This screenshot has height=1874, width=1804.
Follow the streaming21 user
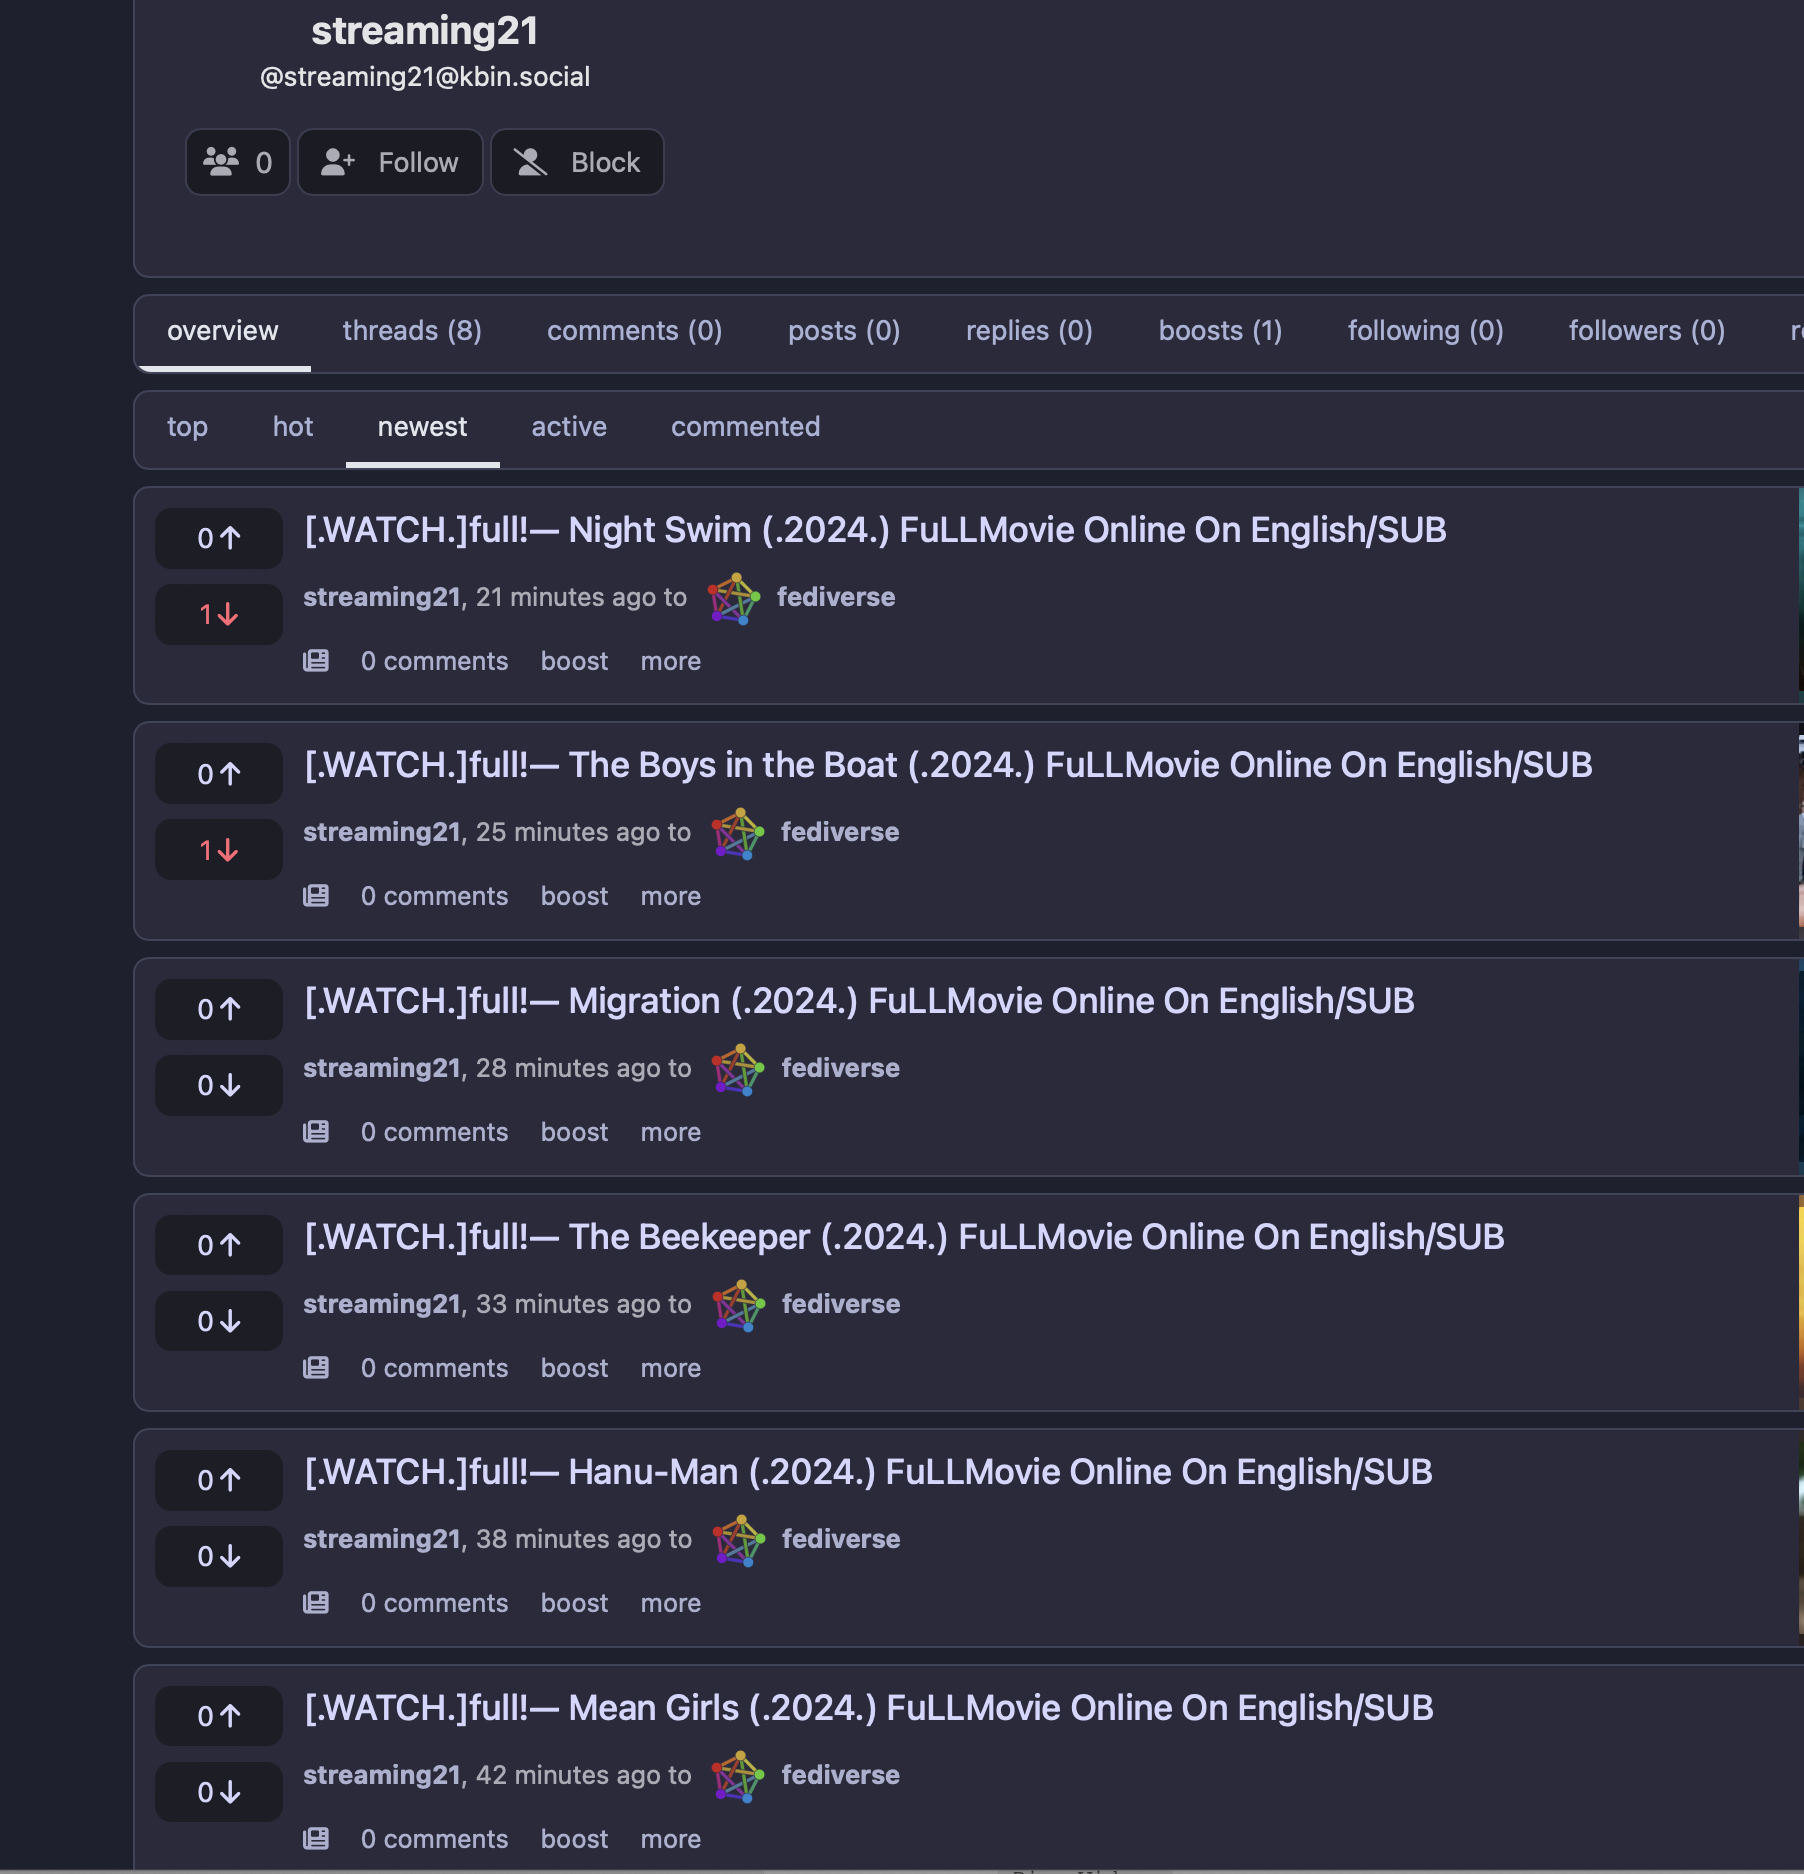tap(390, 162)
